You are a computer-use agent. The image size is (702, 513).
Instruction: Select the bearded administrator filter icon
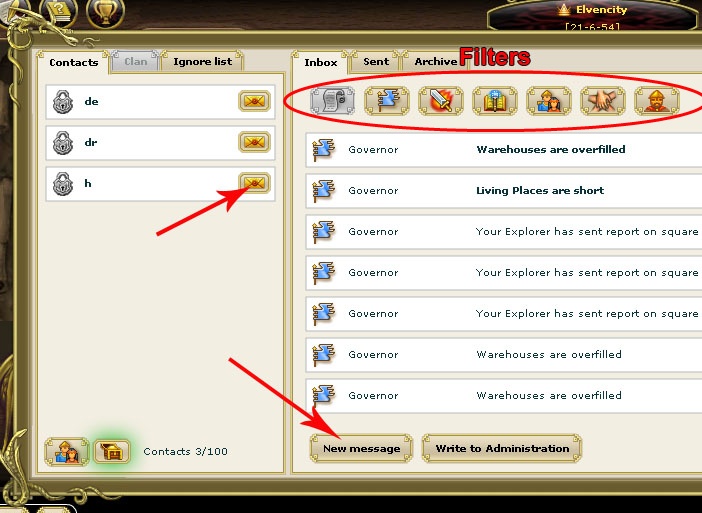(657, 101)
